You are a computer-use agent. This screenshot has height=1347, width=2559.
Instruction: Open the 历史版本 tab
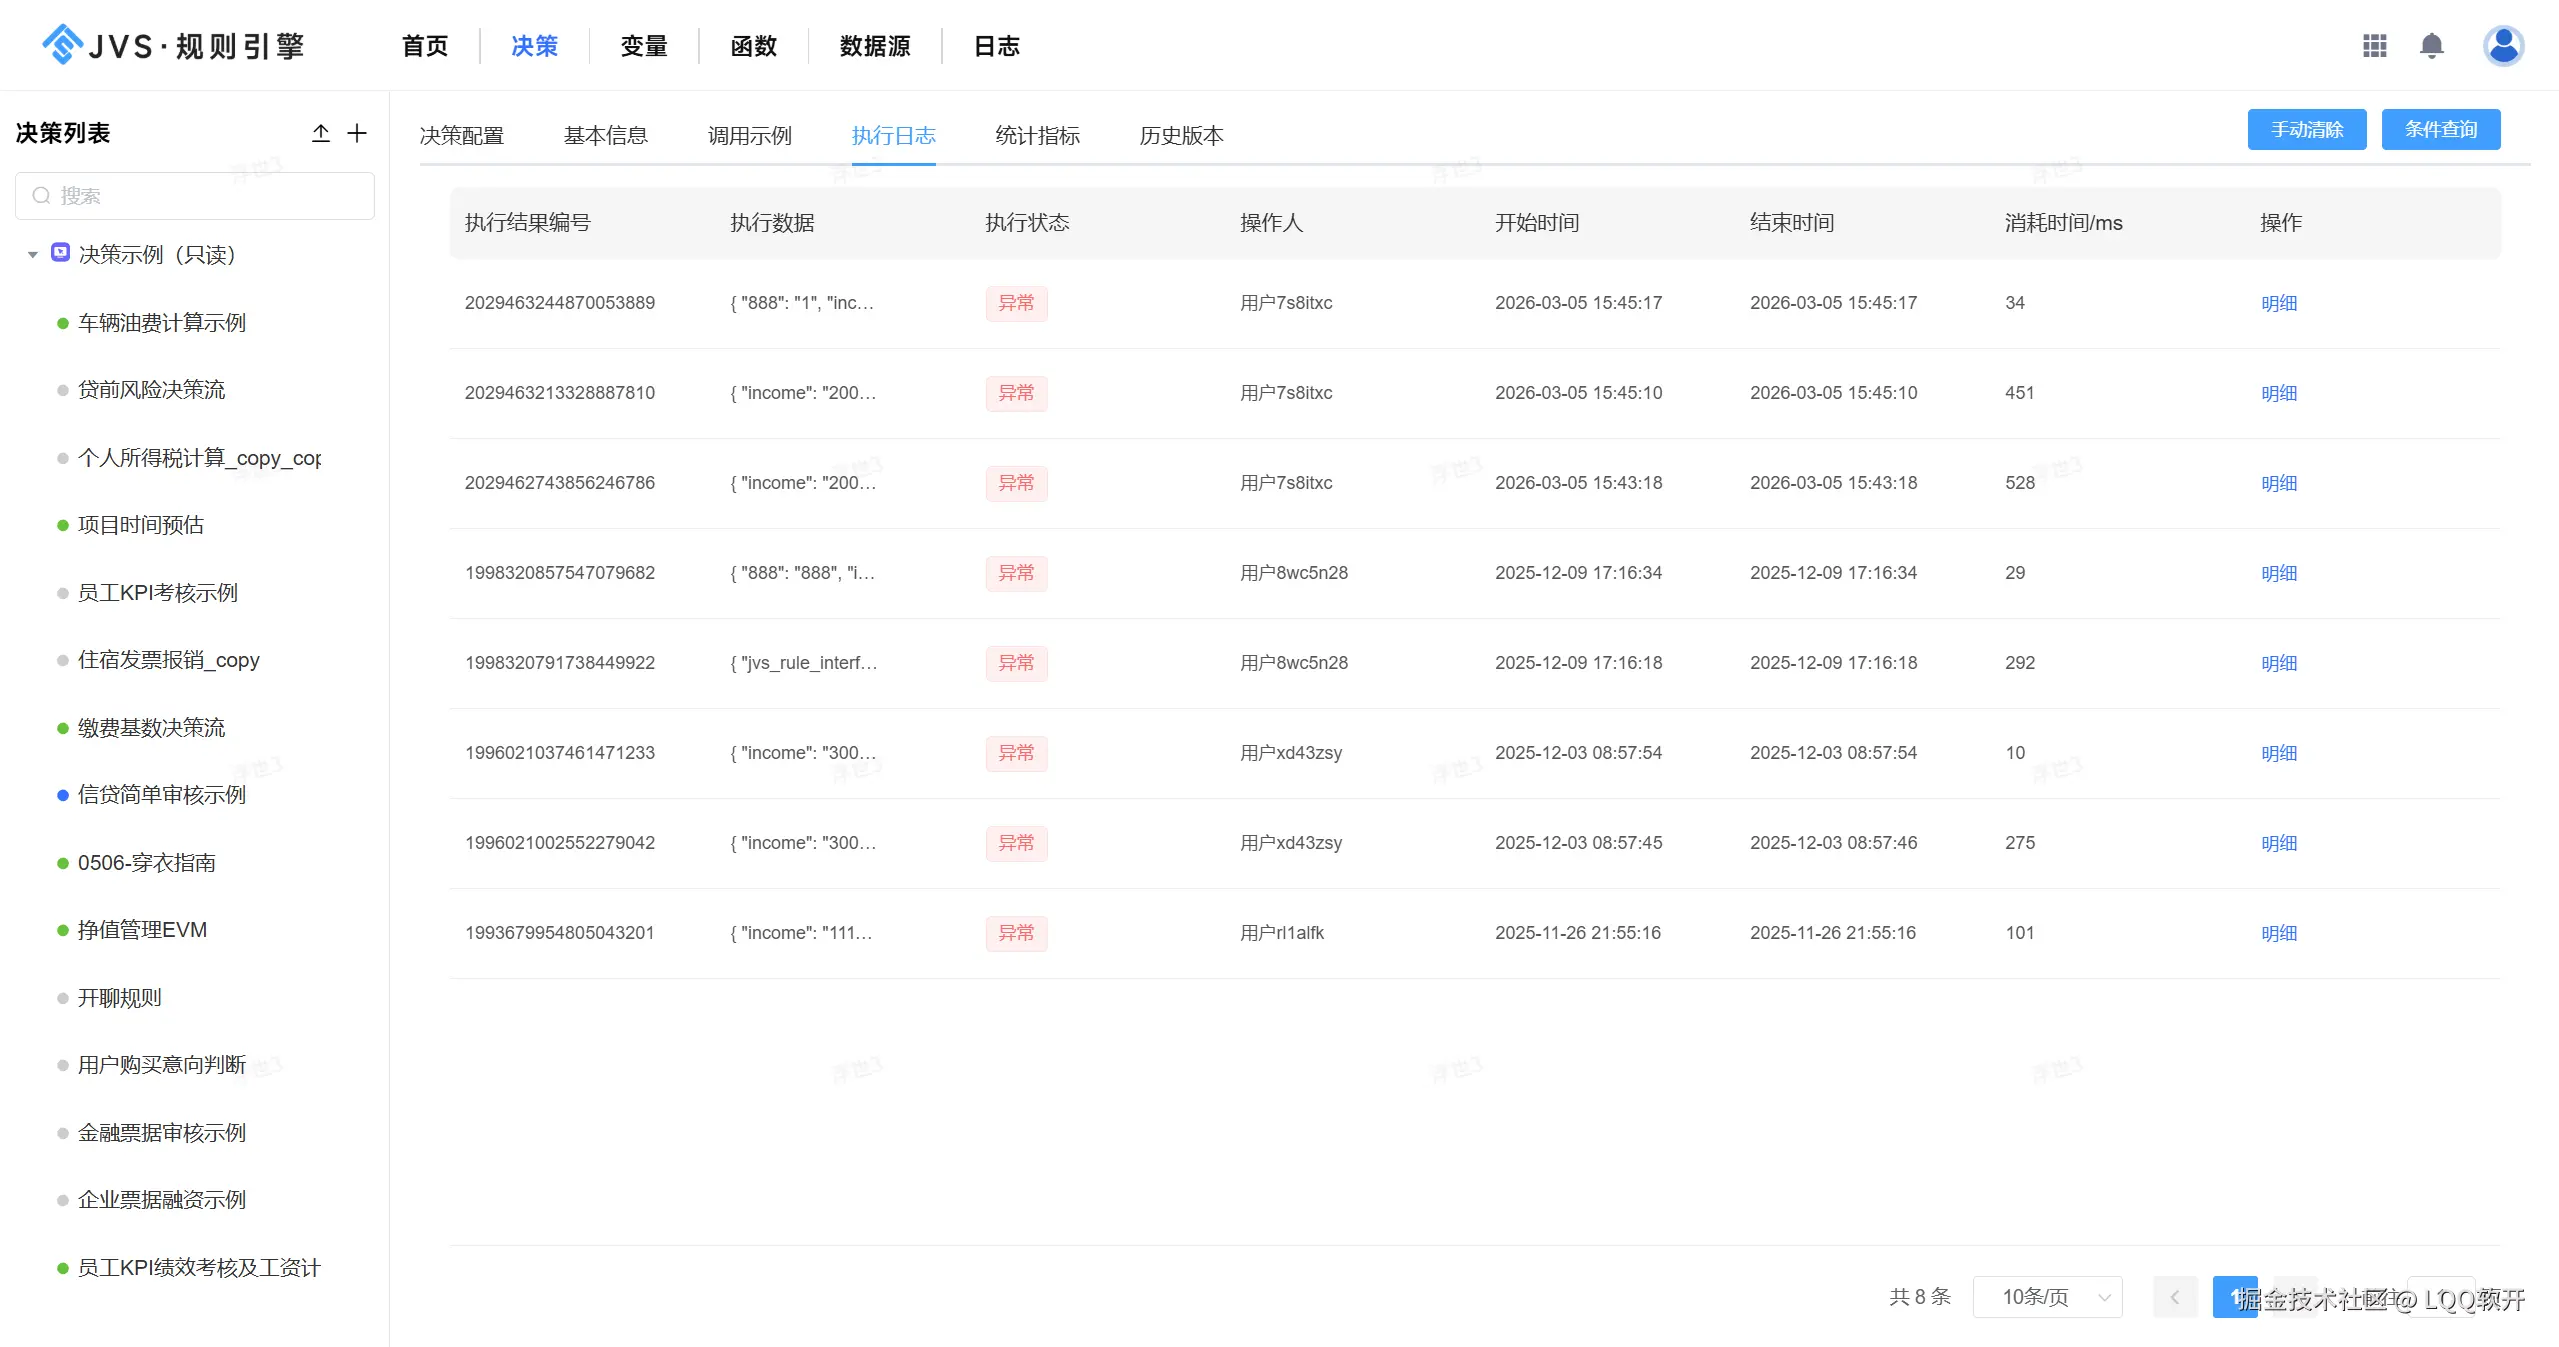pyautogui.click(x=1181, y=135)
